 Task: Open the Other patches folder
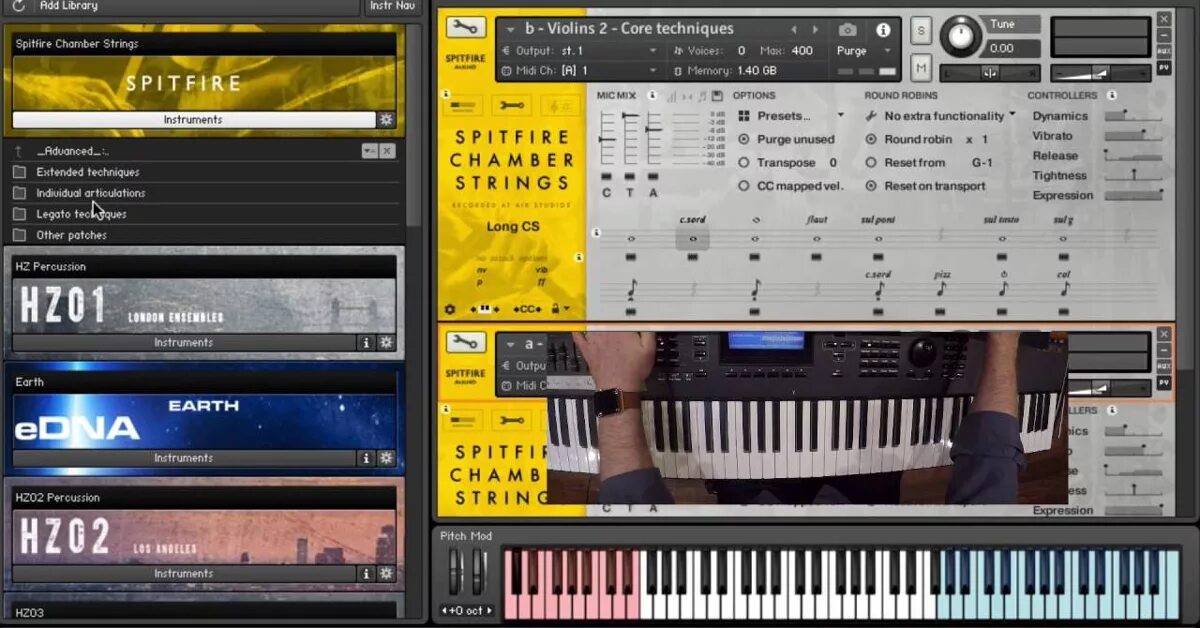(x=72, y=235)
